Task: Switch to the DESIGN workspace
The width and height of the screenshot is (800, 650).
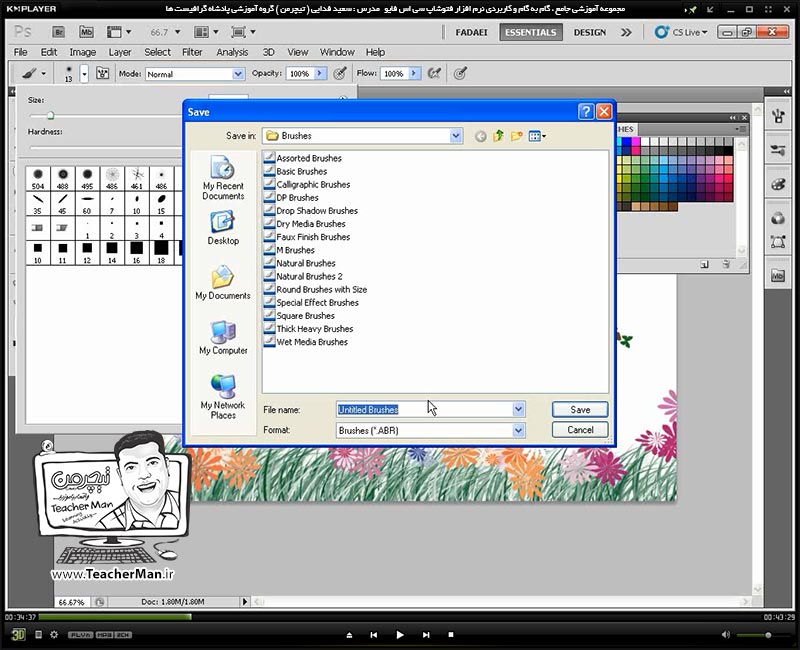Action: point(589,32)
